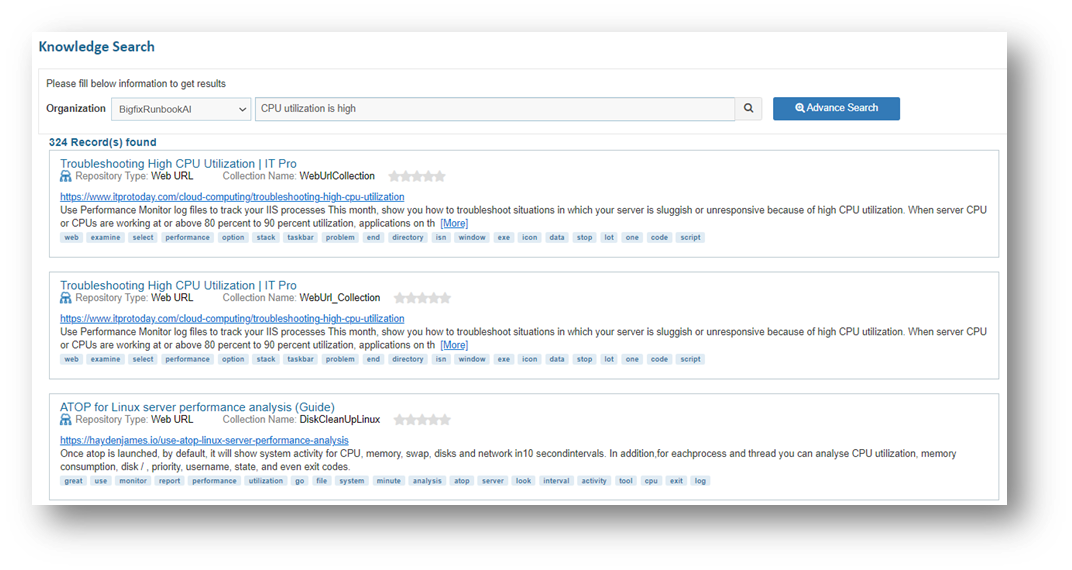1072x570 pixels.
Task: Click repository icon of first search result
Action: [66, 176]
